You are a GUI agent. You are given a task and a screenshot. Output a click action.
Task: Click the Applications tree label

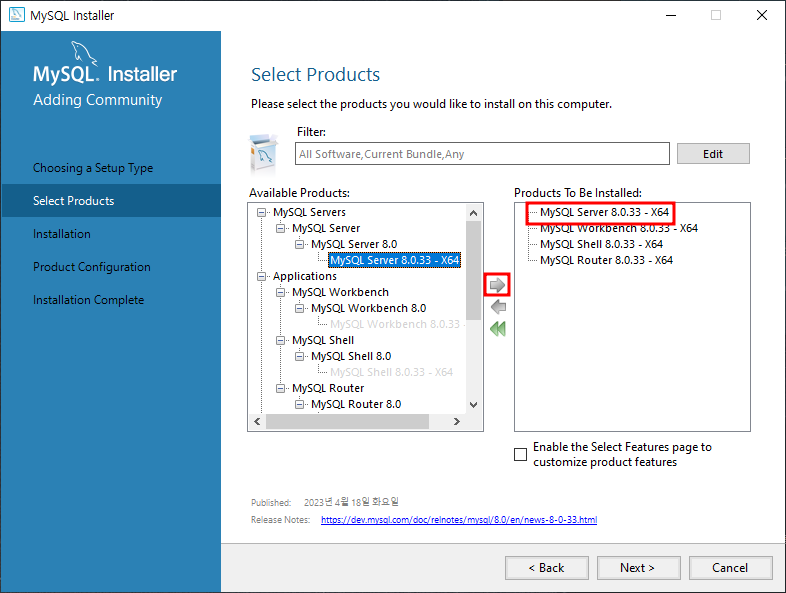tap(305, 277)
